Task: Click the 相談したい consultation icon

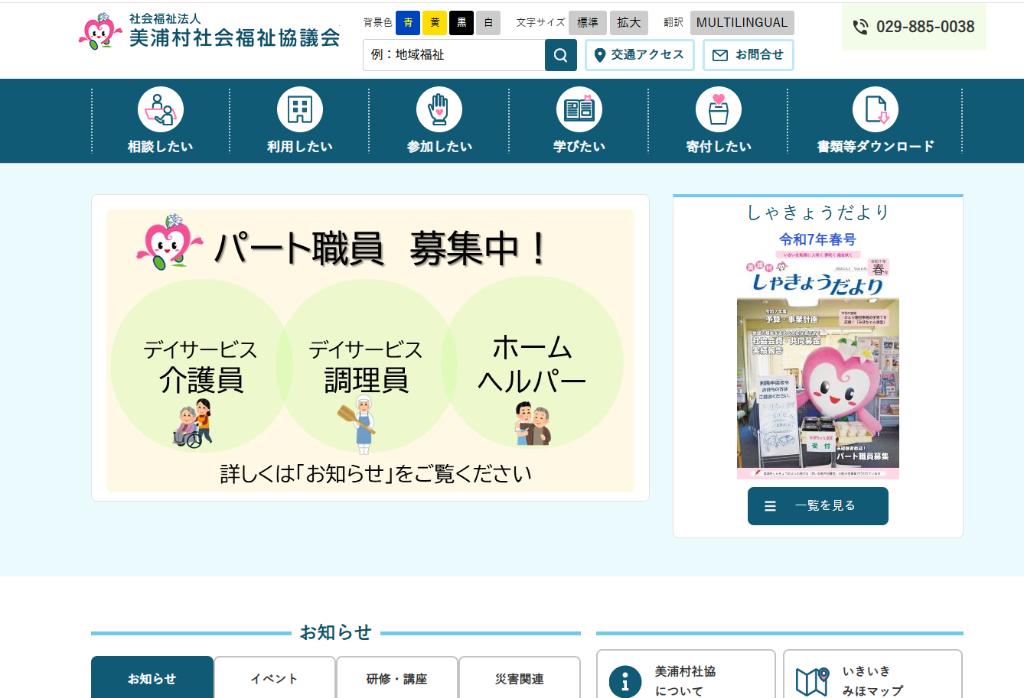Action: [160, 110]
